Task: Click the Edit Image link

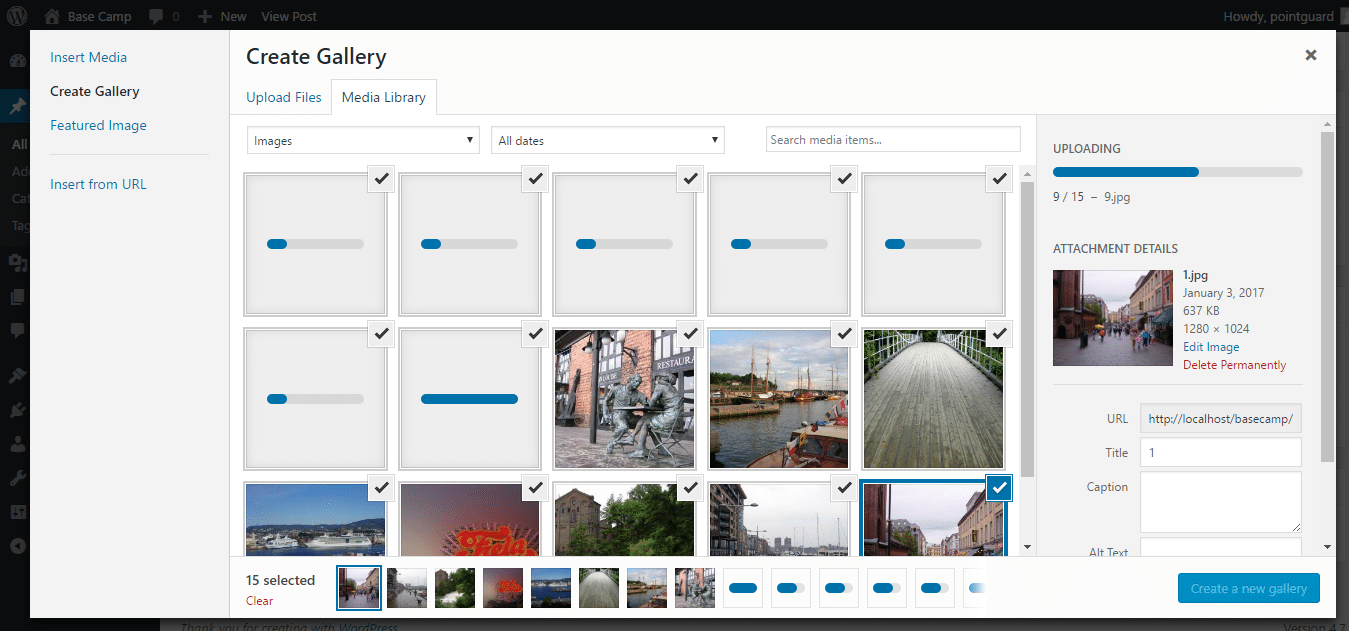Action: coord(1211,347)
